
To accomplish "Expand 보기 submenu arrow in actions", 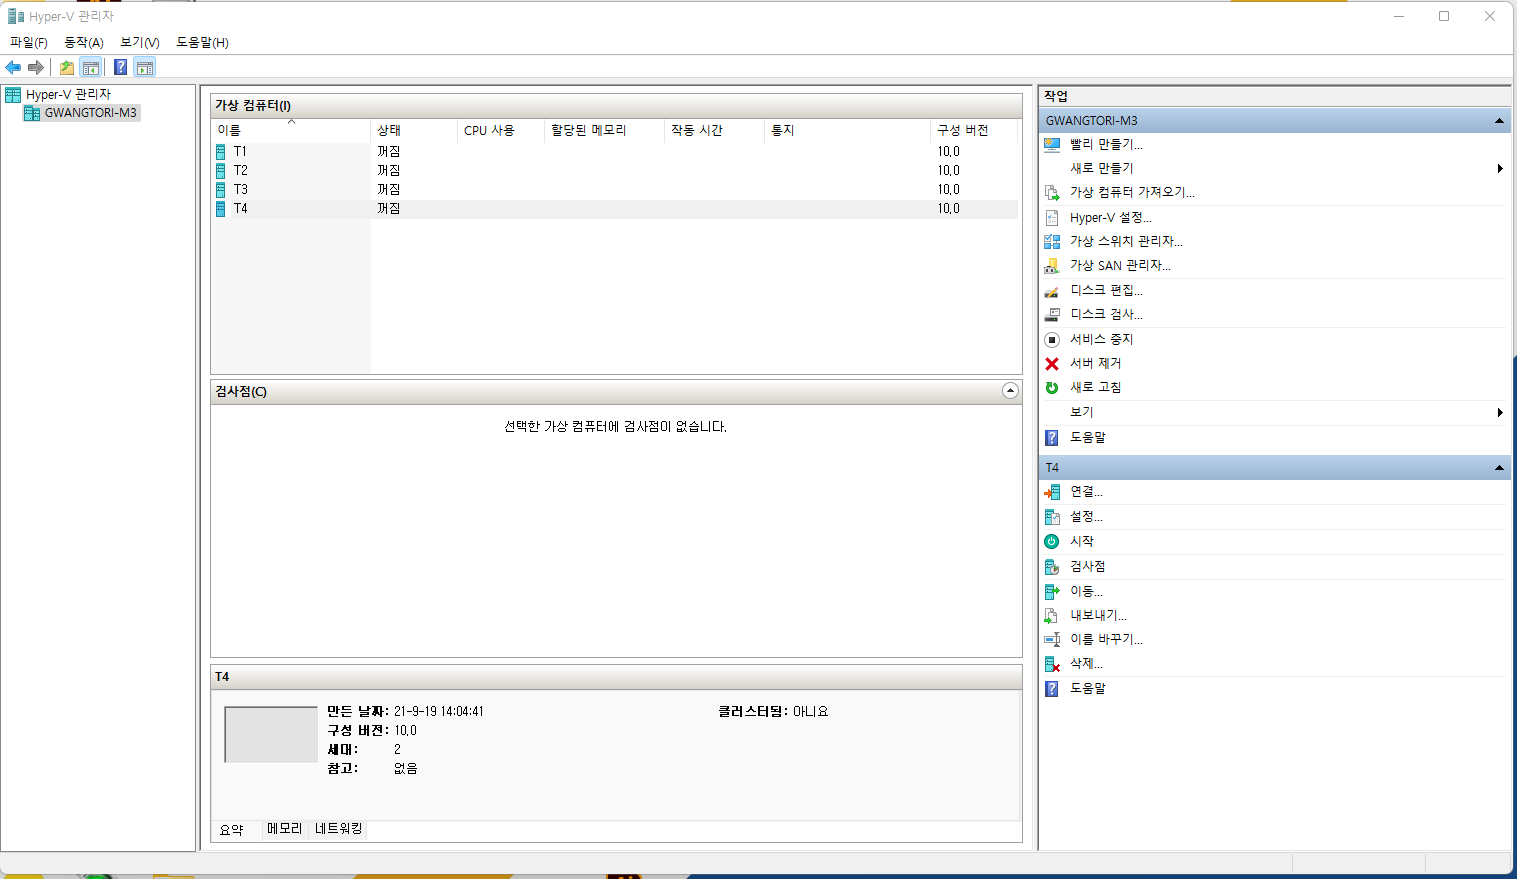I will [x=1500, y=412].
